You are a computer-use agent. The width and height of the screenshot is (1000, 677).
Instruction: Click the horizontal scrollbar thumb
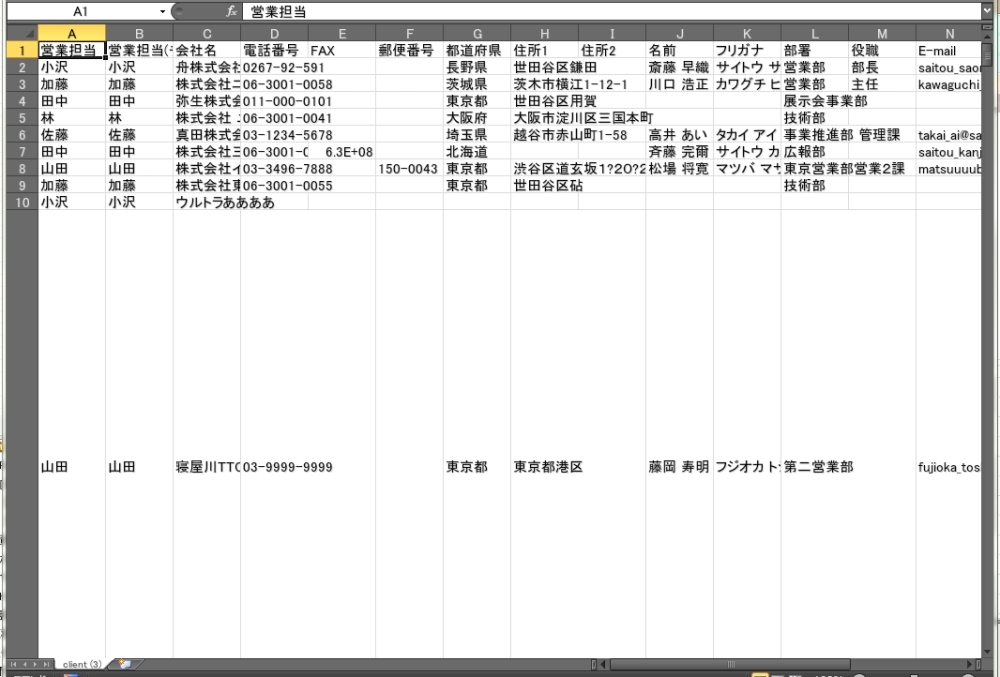coord(730,664)
